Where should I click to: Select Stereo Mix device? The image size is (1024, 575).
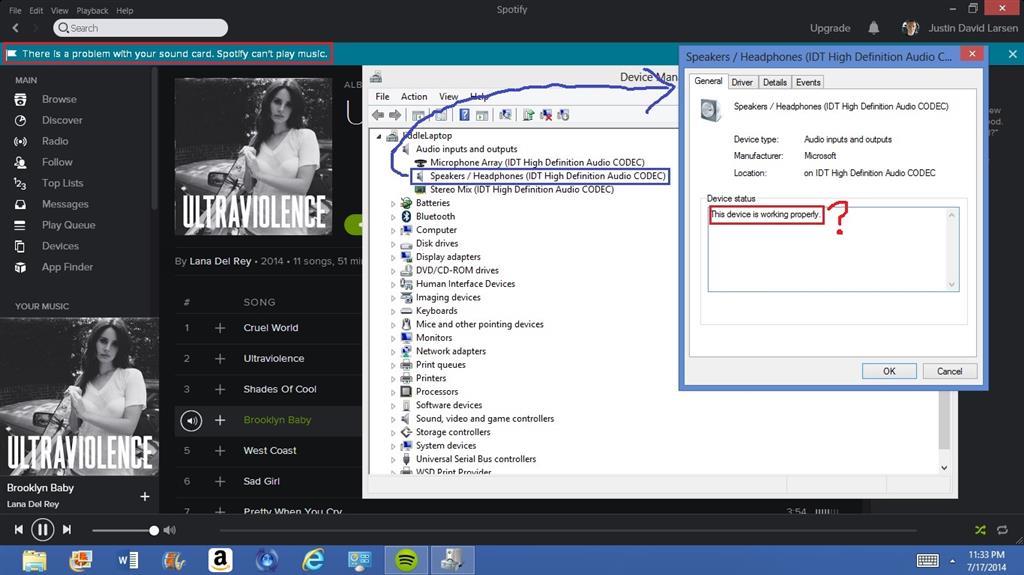[521, 189]
